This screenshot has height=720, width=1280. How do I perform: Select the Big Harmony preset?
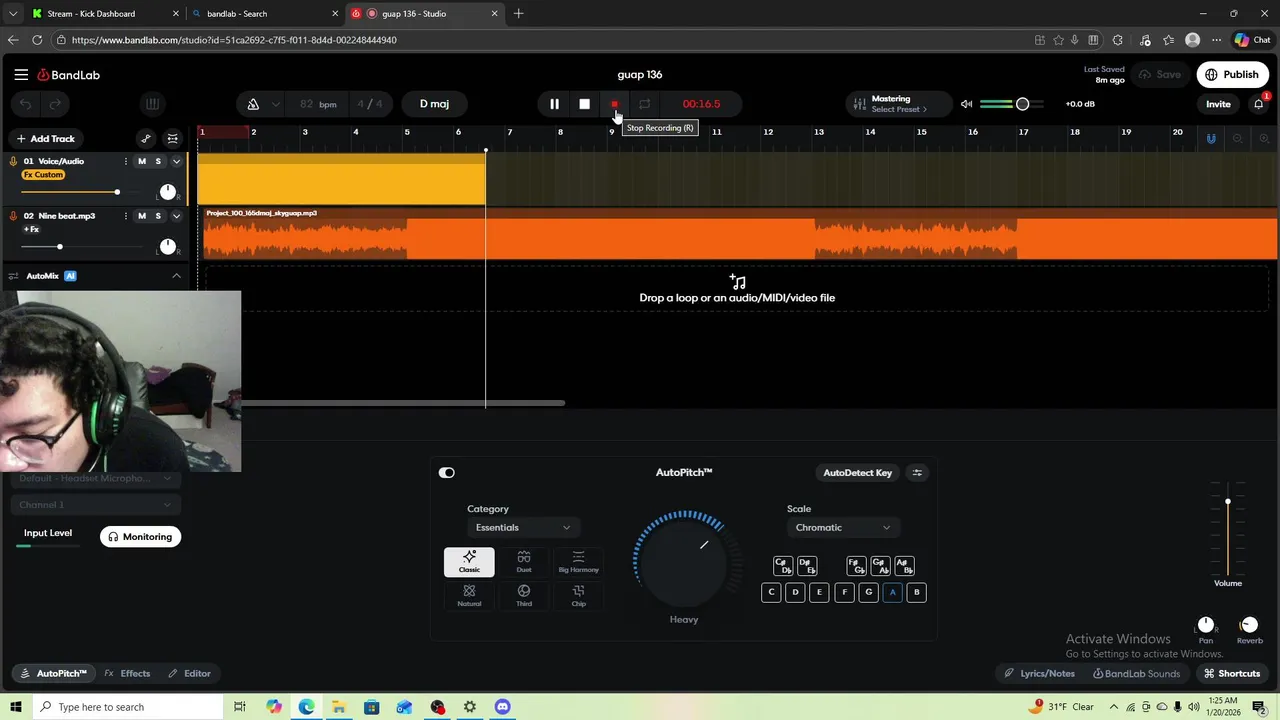click(578, 562)
